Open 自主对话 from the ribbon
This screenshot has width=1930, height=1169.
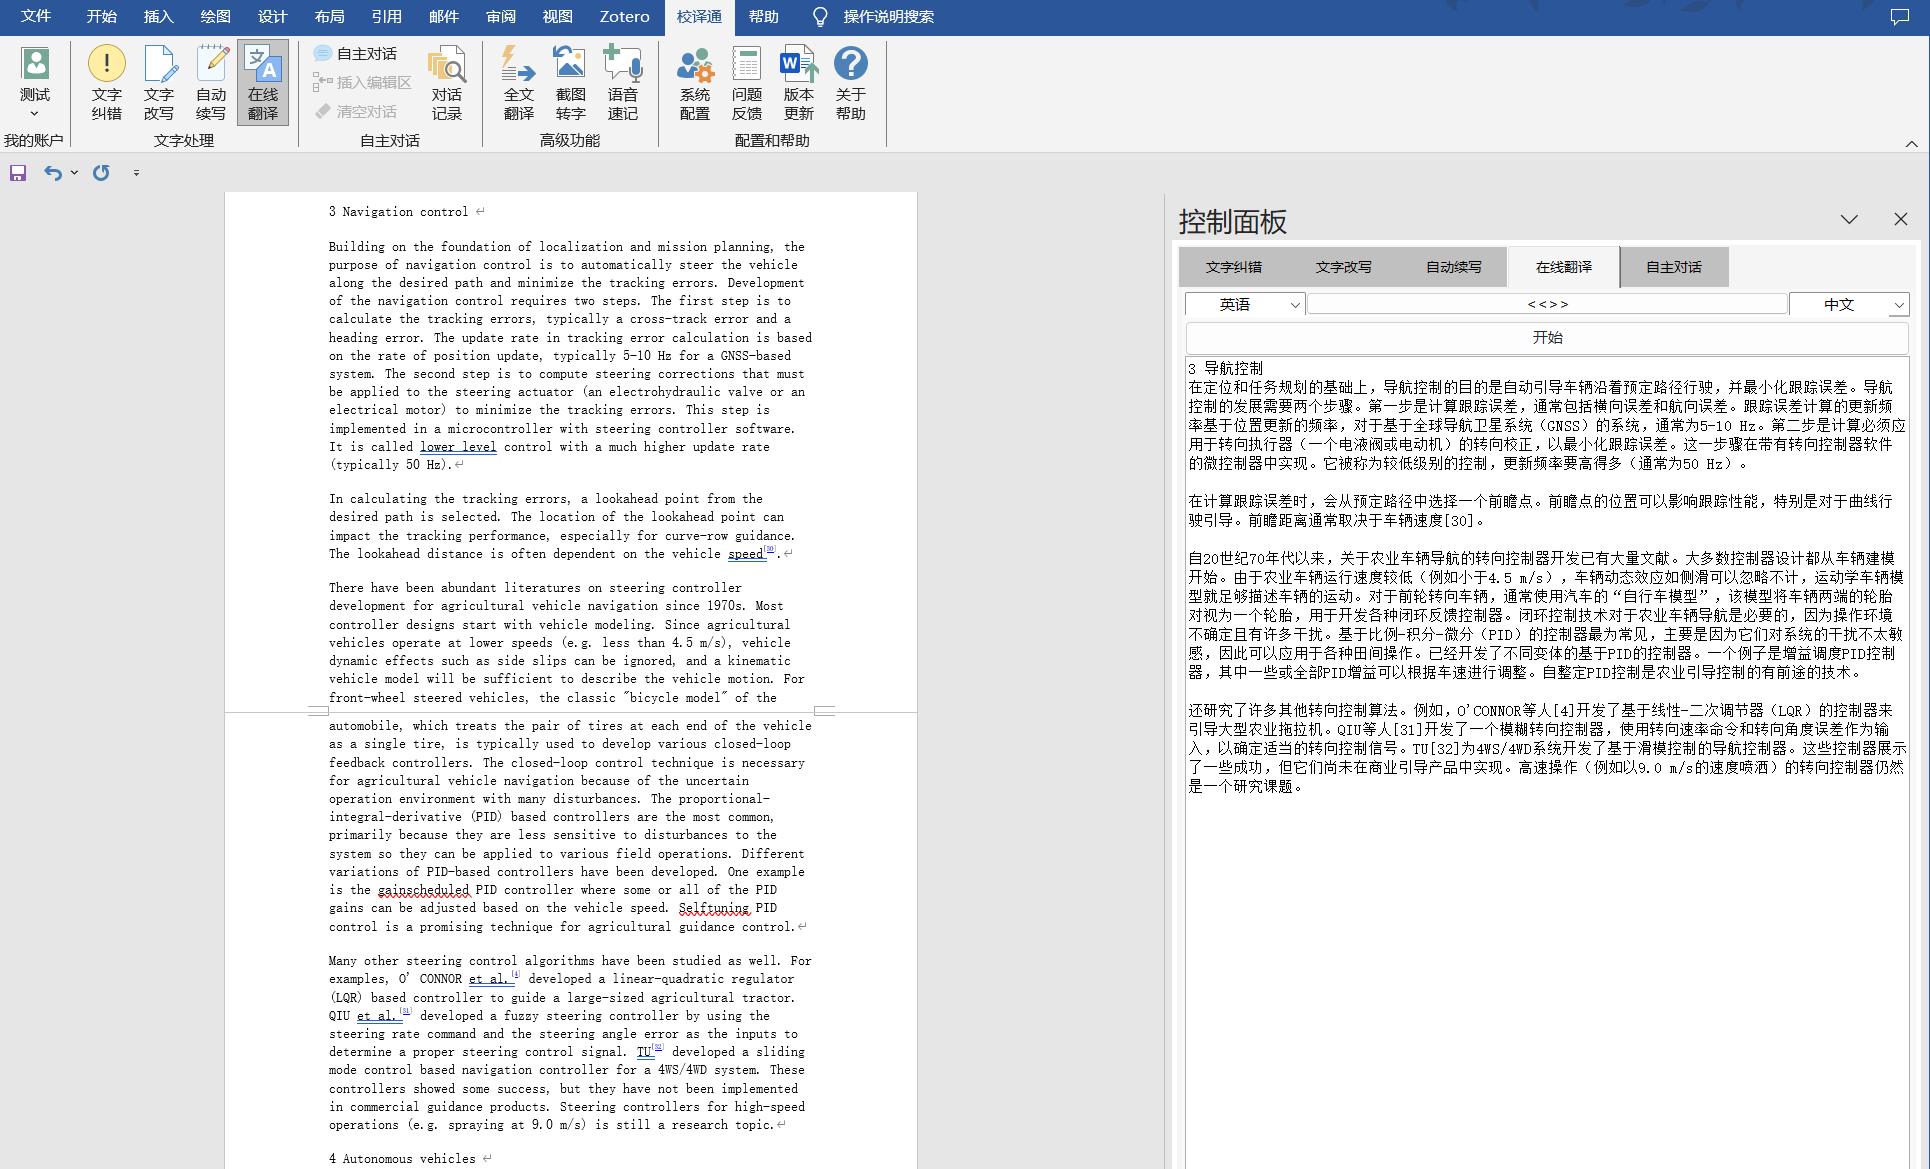coord(355,54)
